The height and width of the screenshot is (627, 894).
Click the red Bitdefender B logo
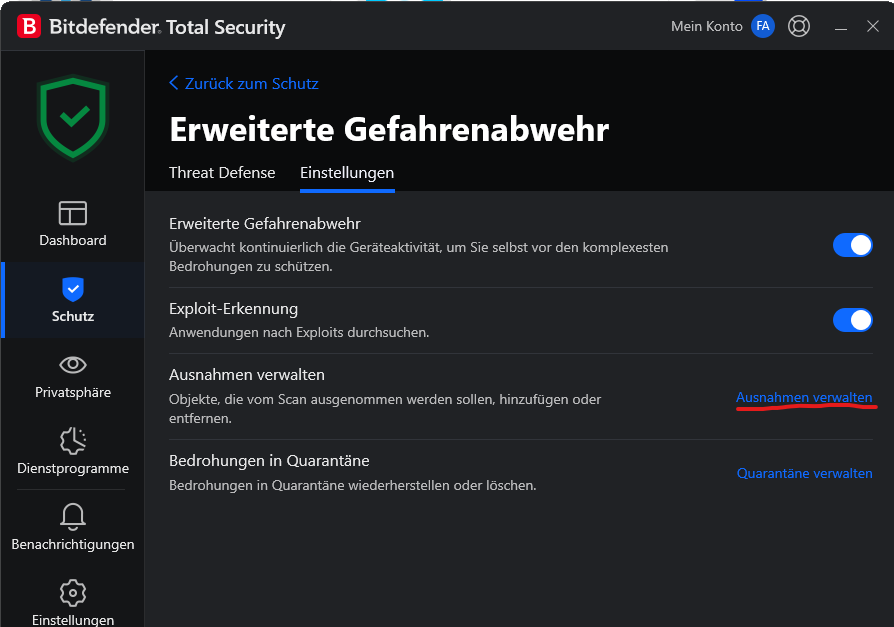[29, 26]
